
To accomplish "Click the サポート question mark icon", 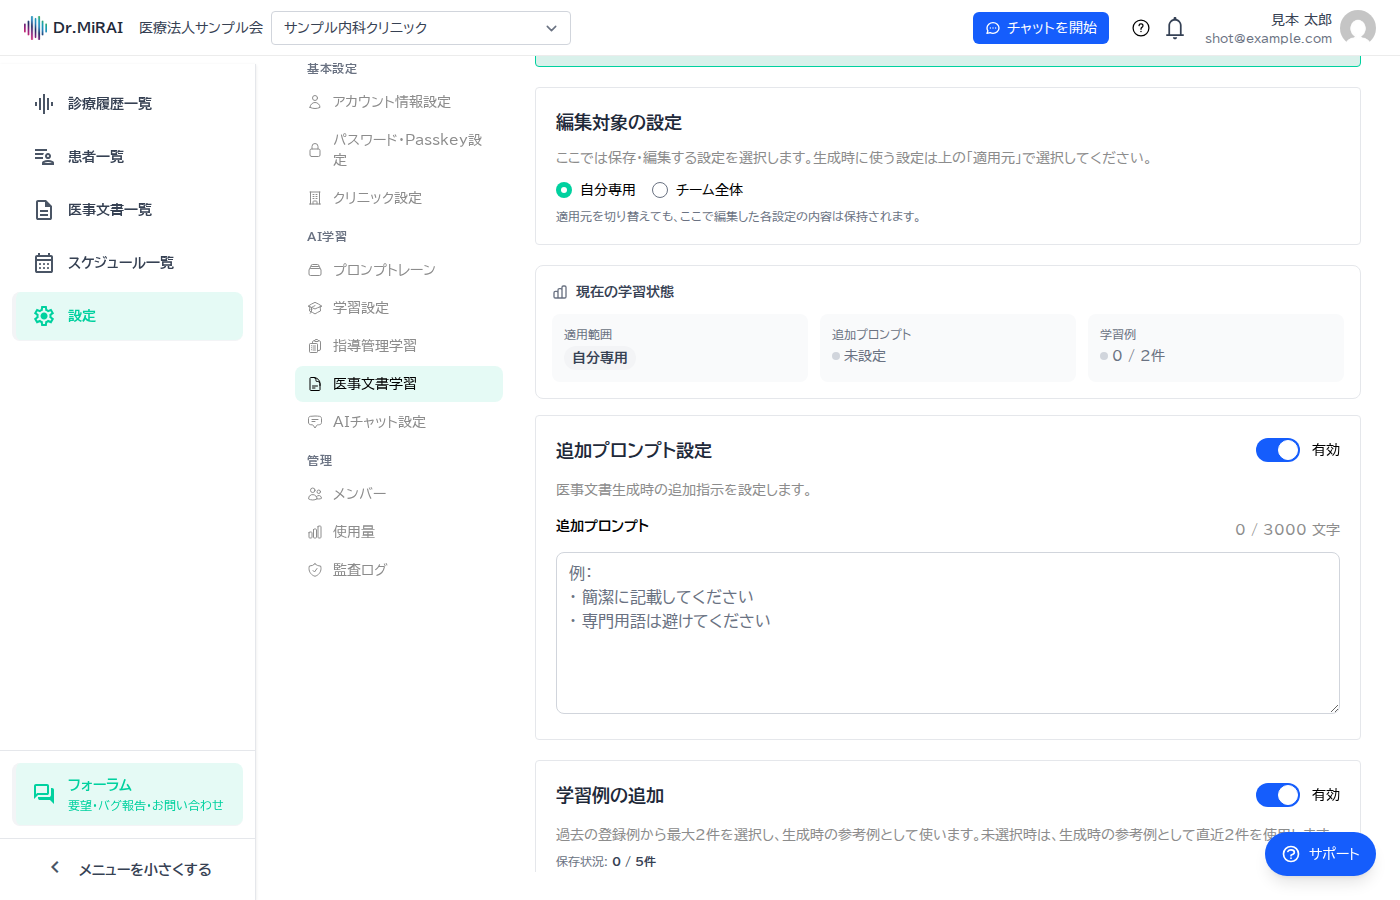I will (x=1291, y=854).
